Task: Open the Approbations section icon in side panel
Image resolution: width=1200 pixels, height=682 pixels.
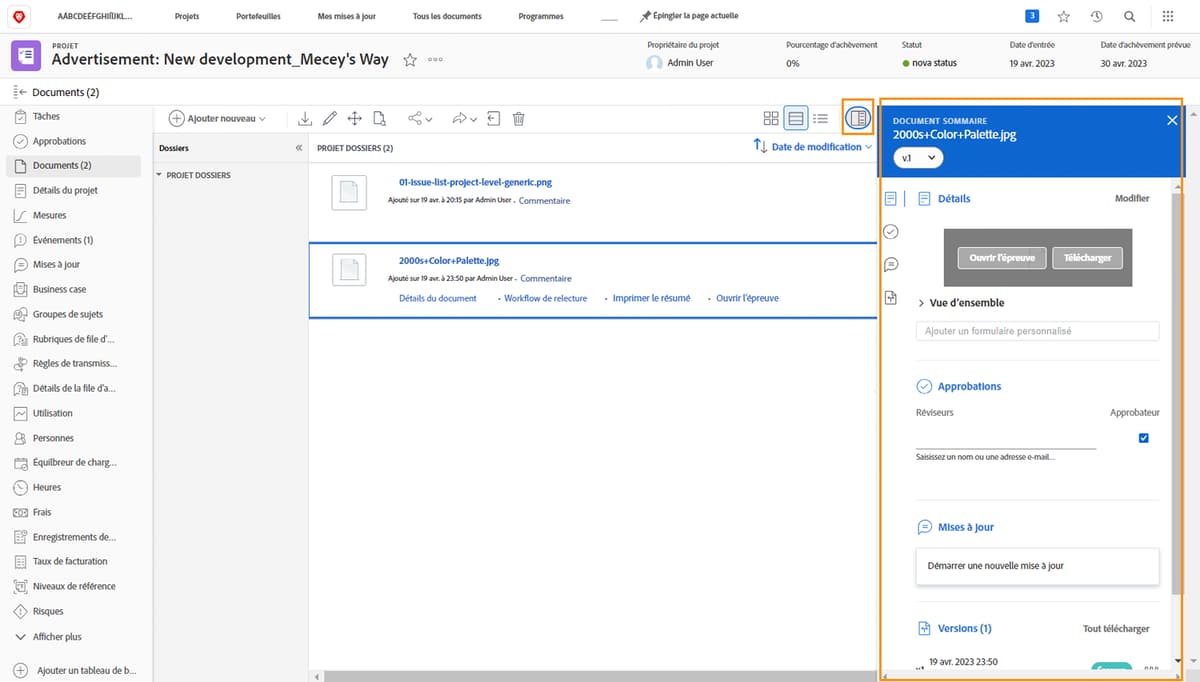Action: [890, 231]
